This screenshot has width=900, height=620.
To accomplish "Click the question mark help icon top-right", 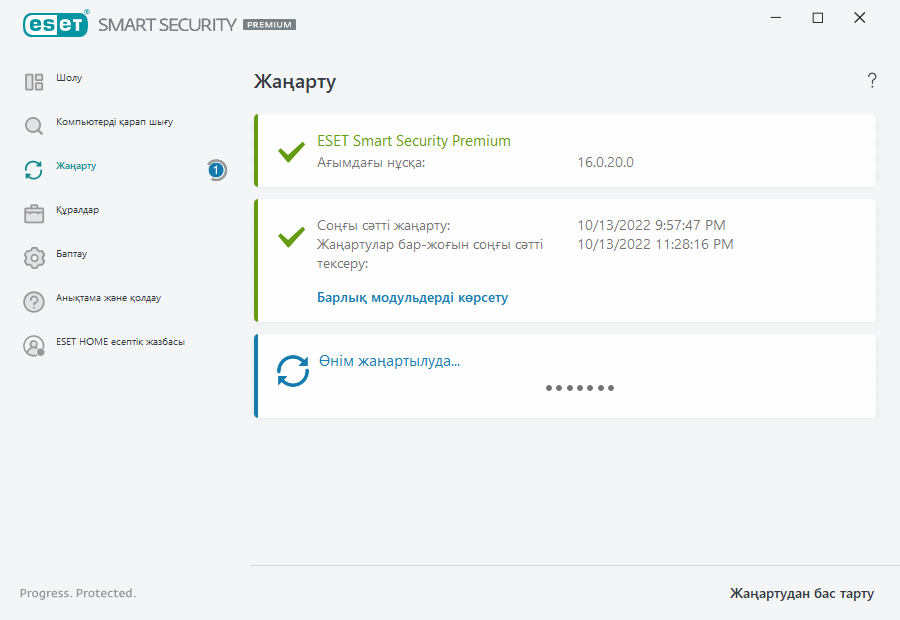I will click(x=872, y=81).
